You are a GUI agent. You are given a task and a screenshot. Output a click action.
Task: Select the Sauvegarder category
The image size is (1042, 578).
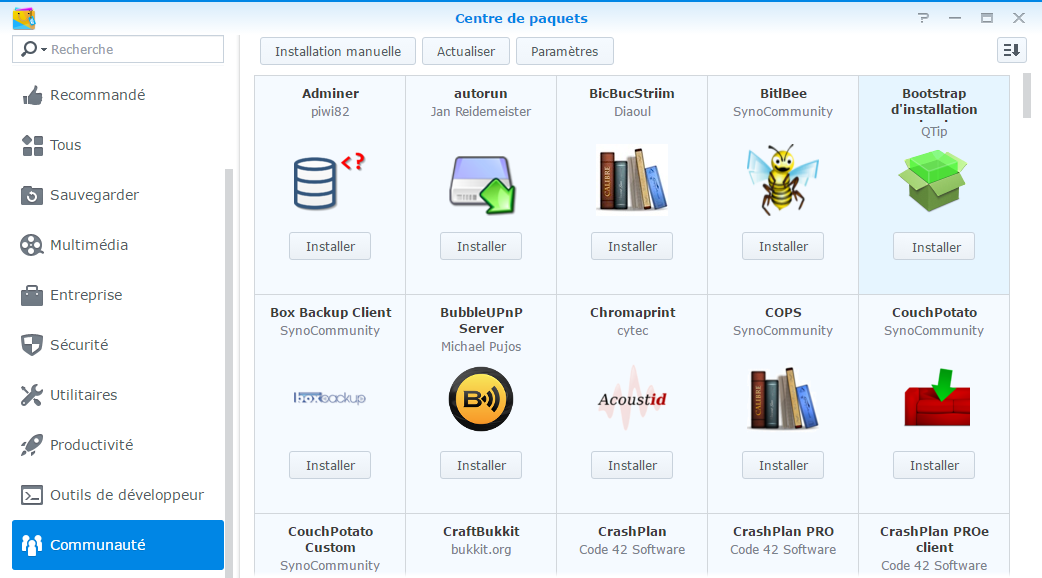[x=118, y=195]
